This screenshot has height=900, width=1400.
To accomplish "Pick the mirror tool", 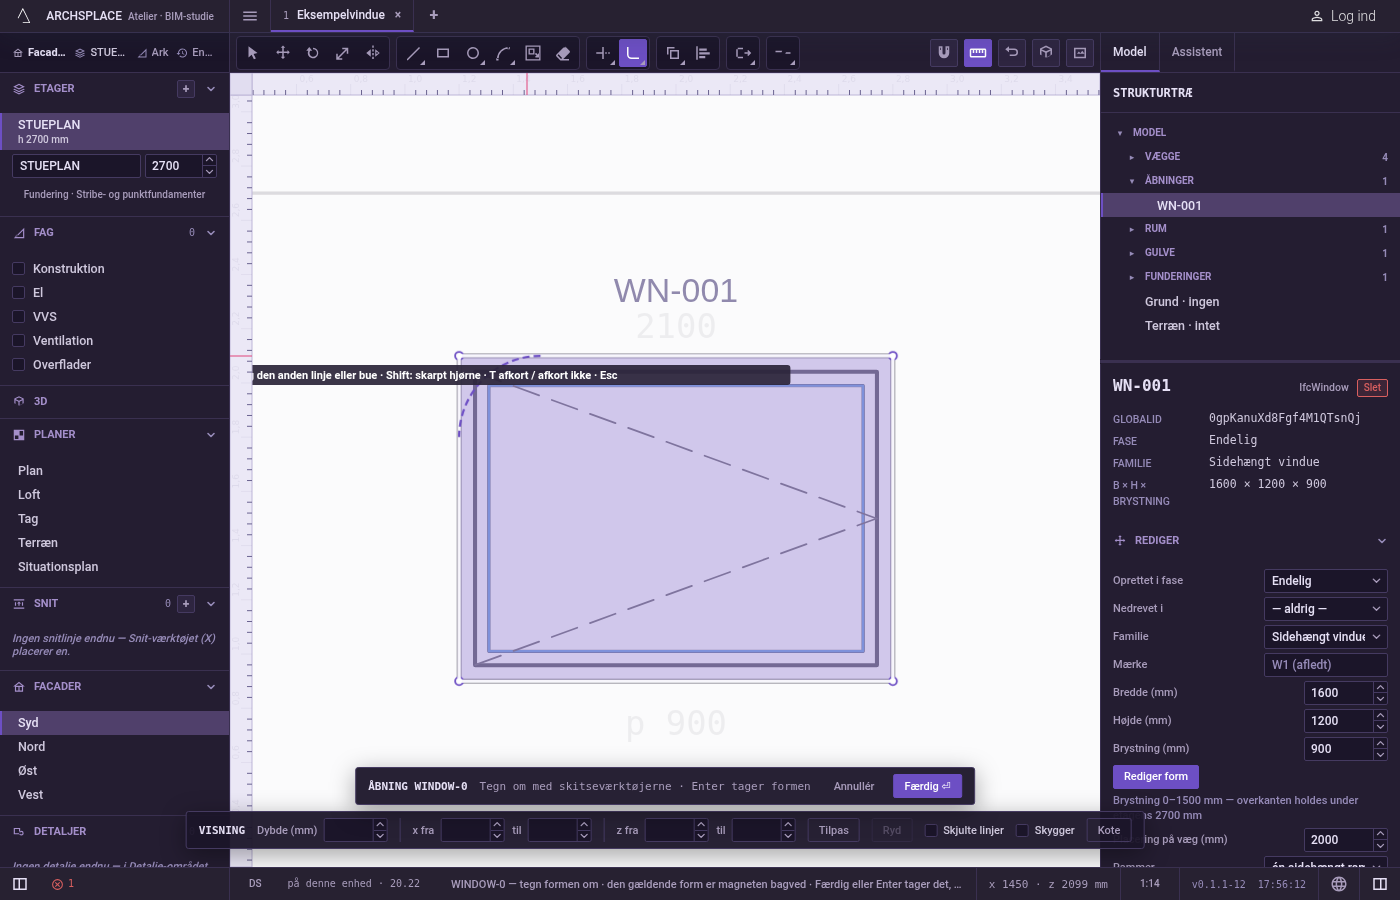I will (373, 53).
